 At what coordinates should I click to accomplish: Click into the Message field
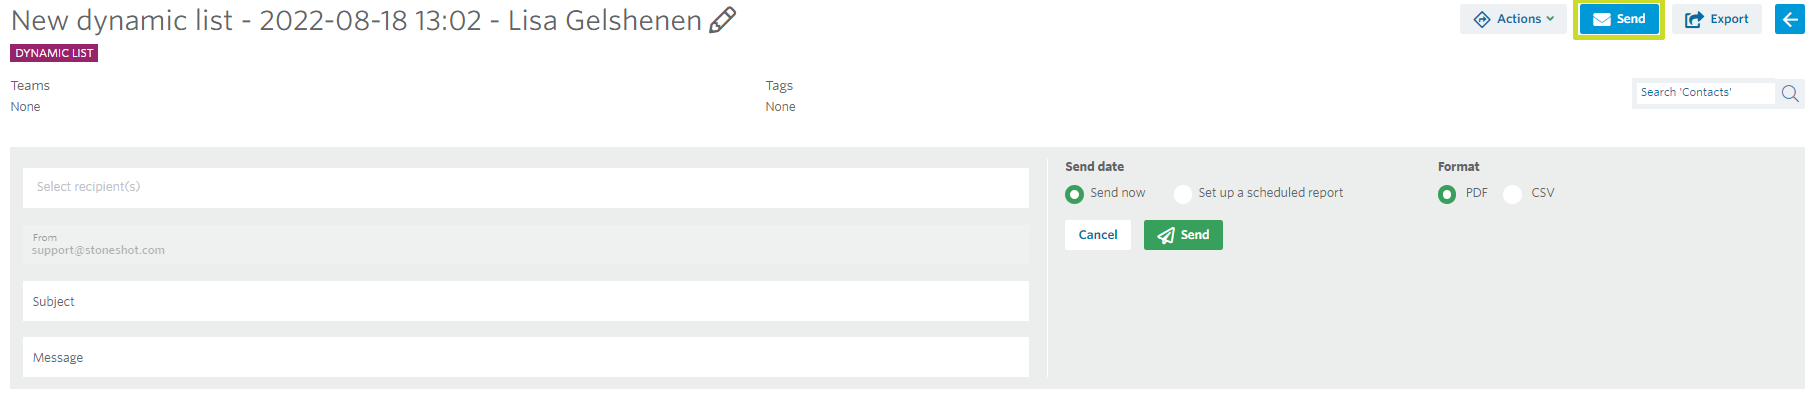point(526,357)
